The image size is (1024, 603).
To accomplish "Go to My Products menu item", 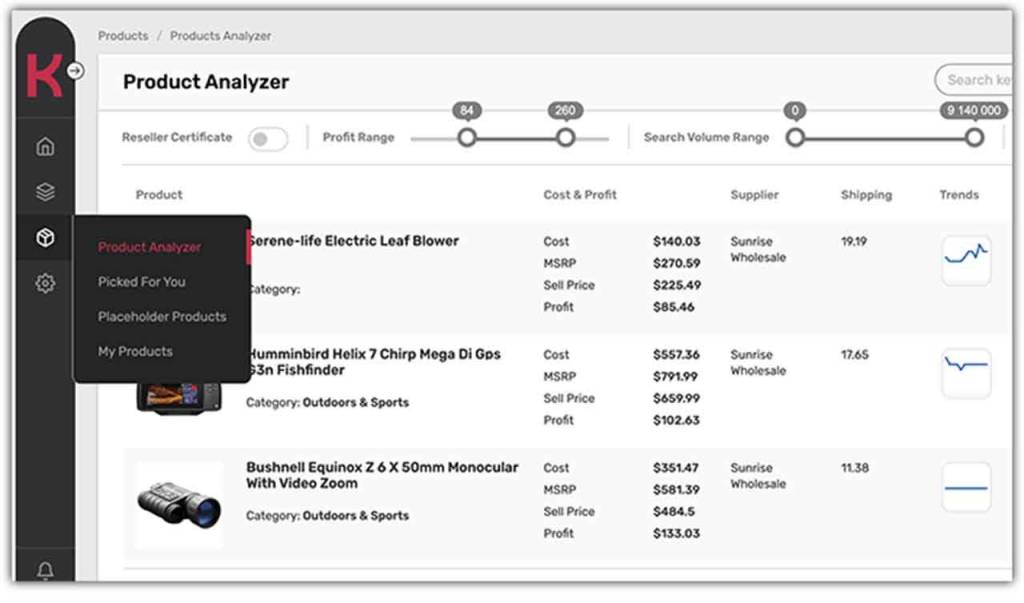I will click(135, 352).
